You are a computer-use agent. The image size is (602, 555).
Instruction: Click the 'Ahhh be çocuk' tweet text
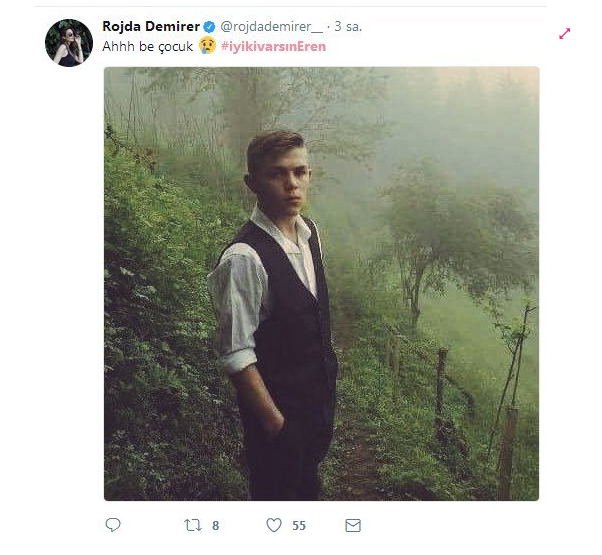click(x=147, y=47)
